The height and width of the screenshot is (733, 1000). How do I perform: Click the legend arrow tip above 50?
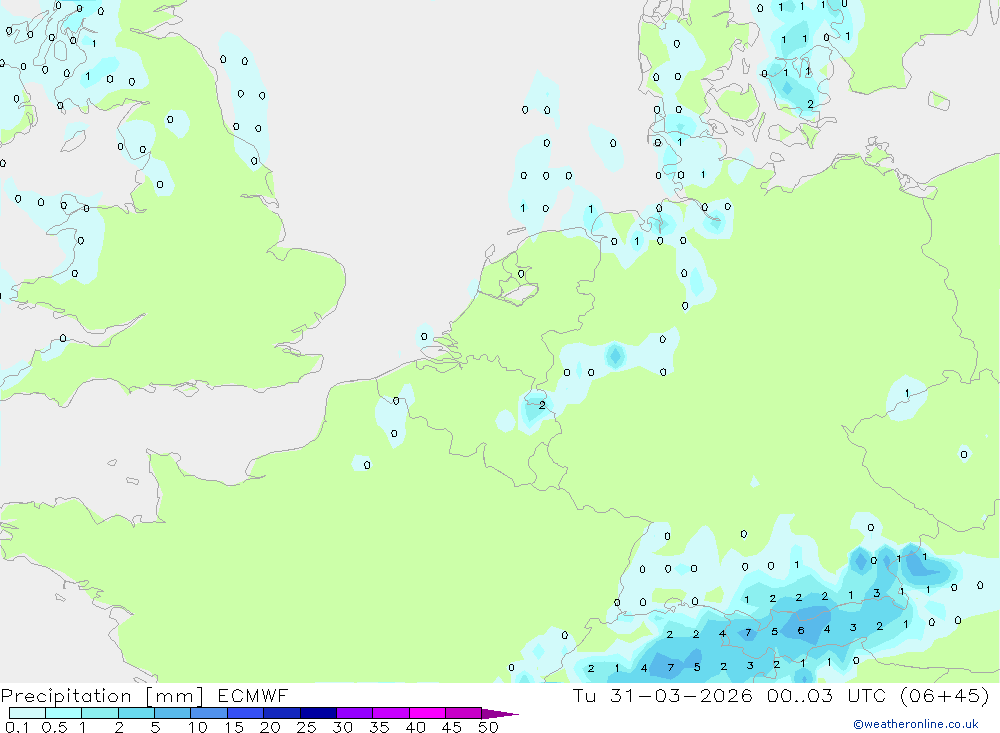pos(500,714)
